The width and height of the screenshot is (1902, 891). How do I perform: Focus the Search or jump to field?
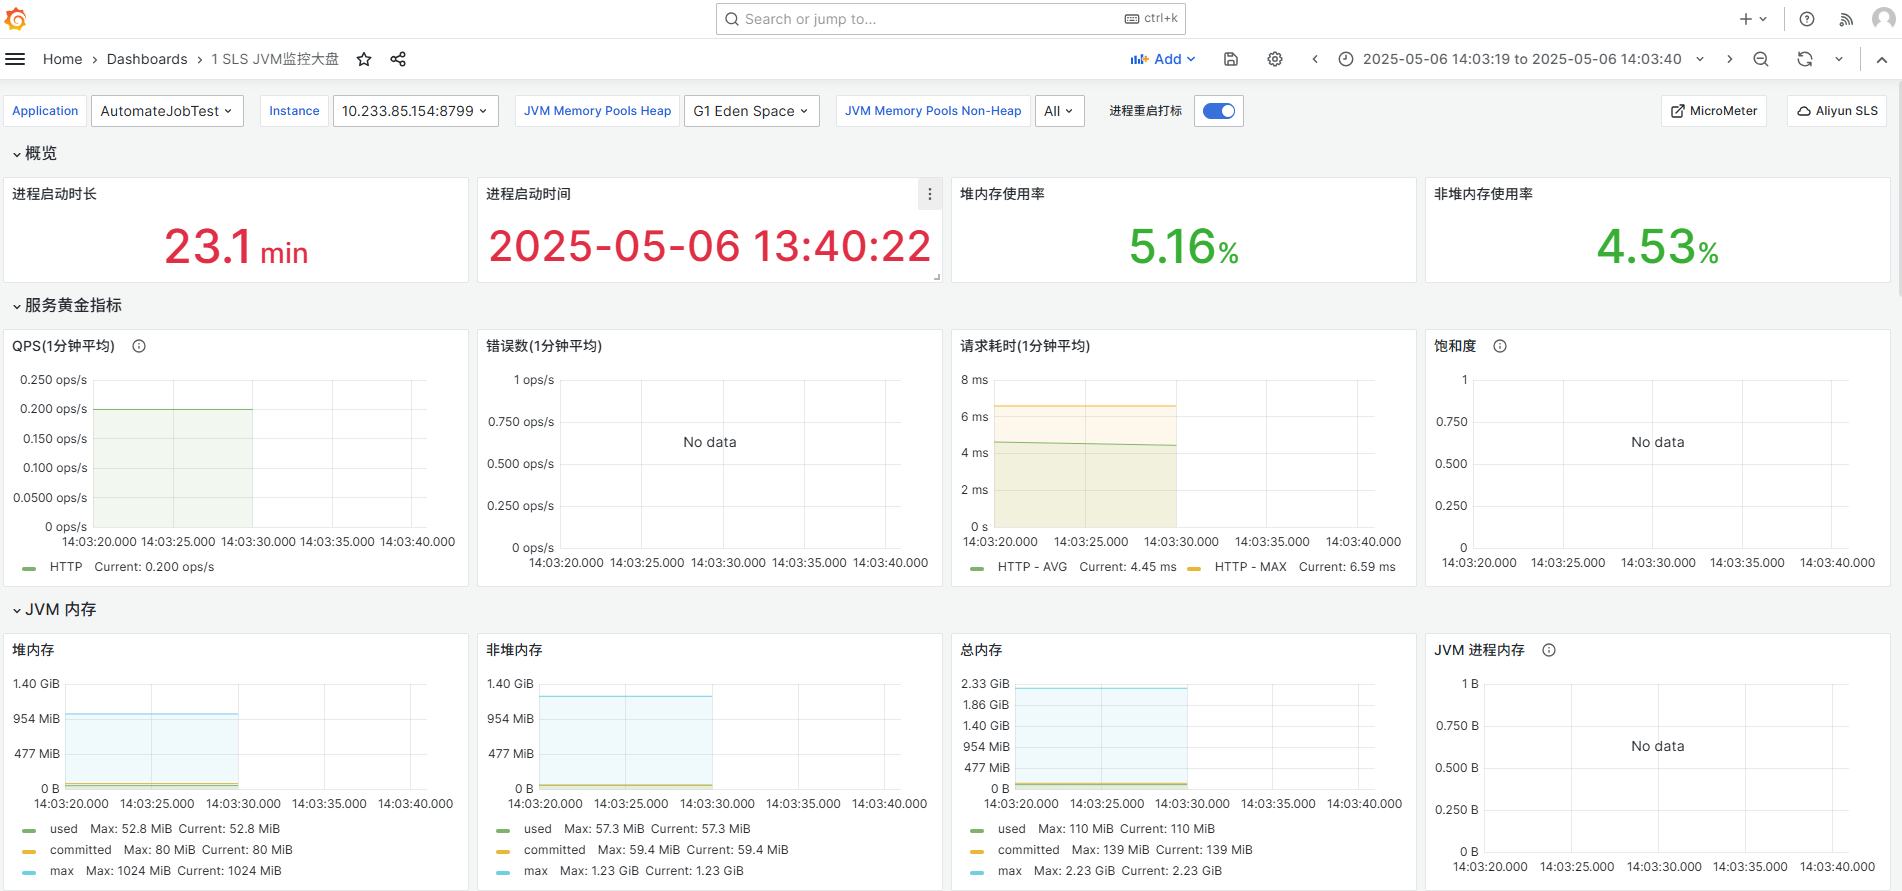951,19
